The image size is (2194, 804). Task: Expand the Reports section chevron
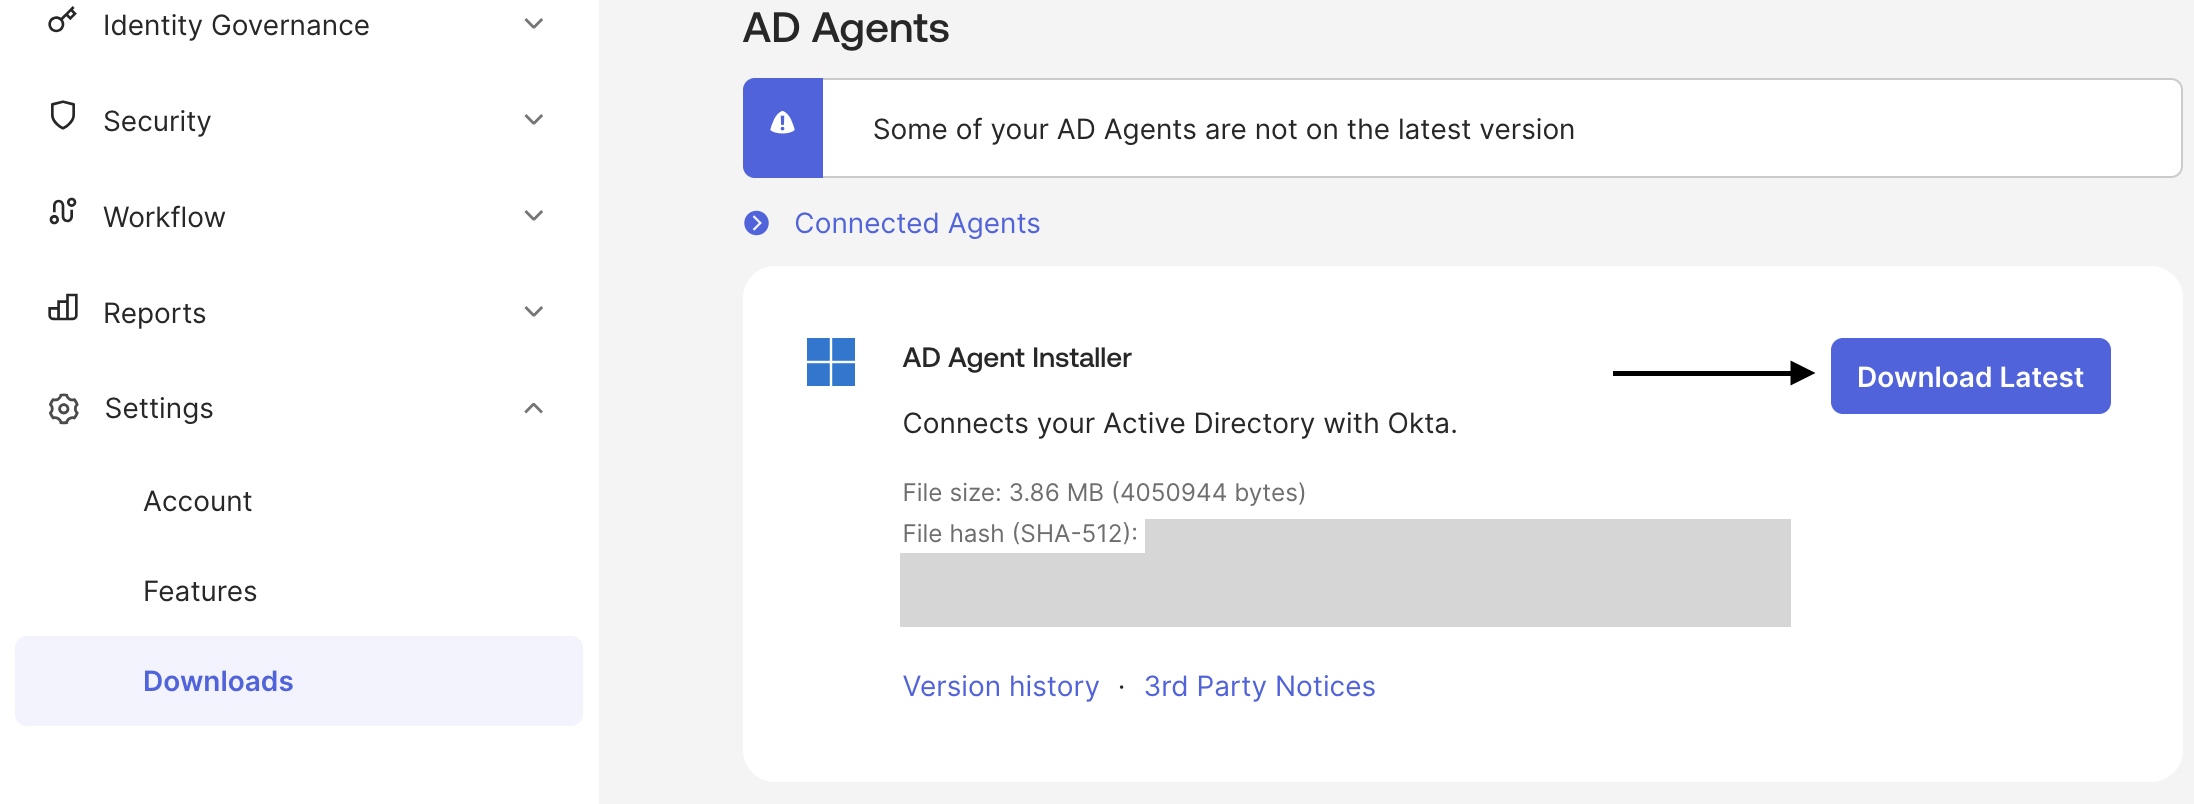(534, 311)
